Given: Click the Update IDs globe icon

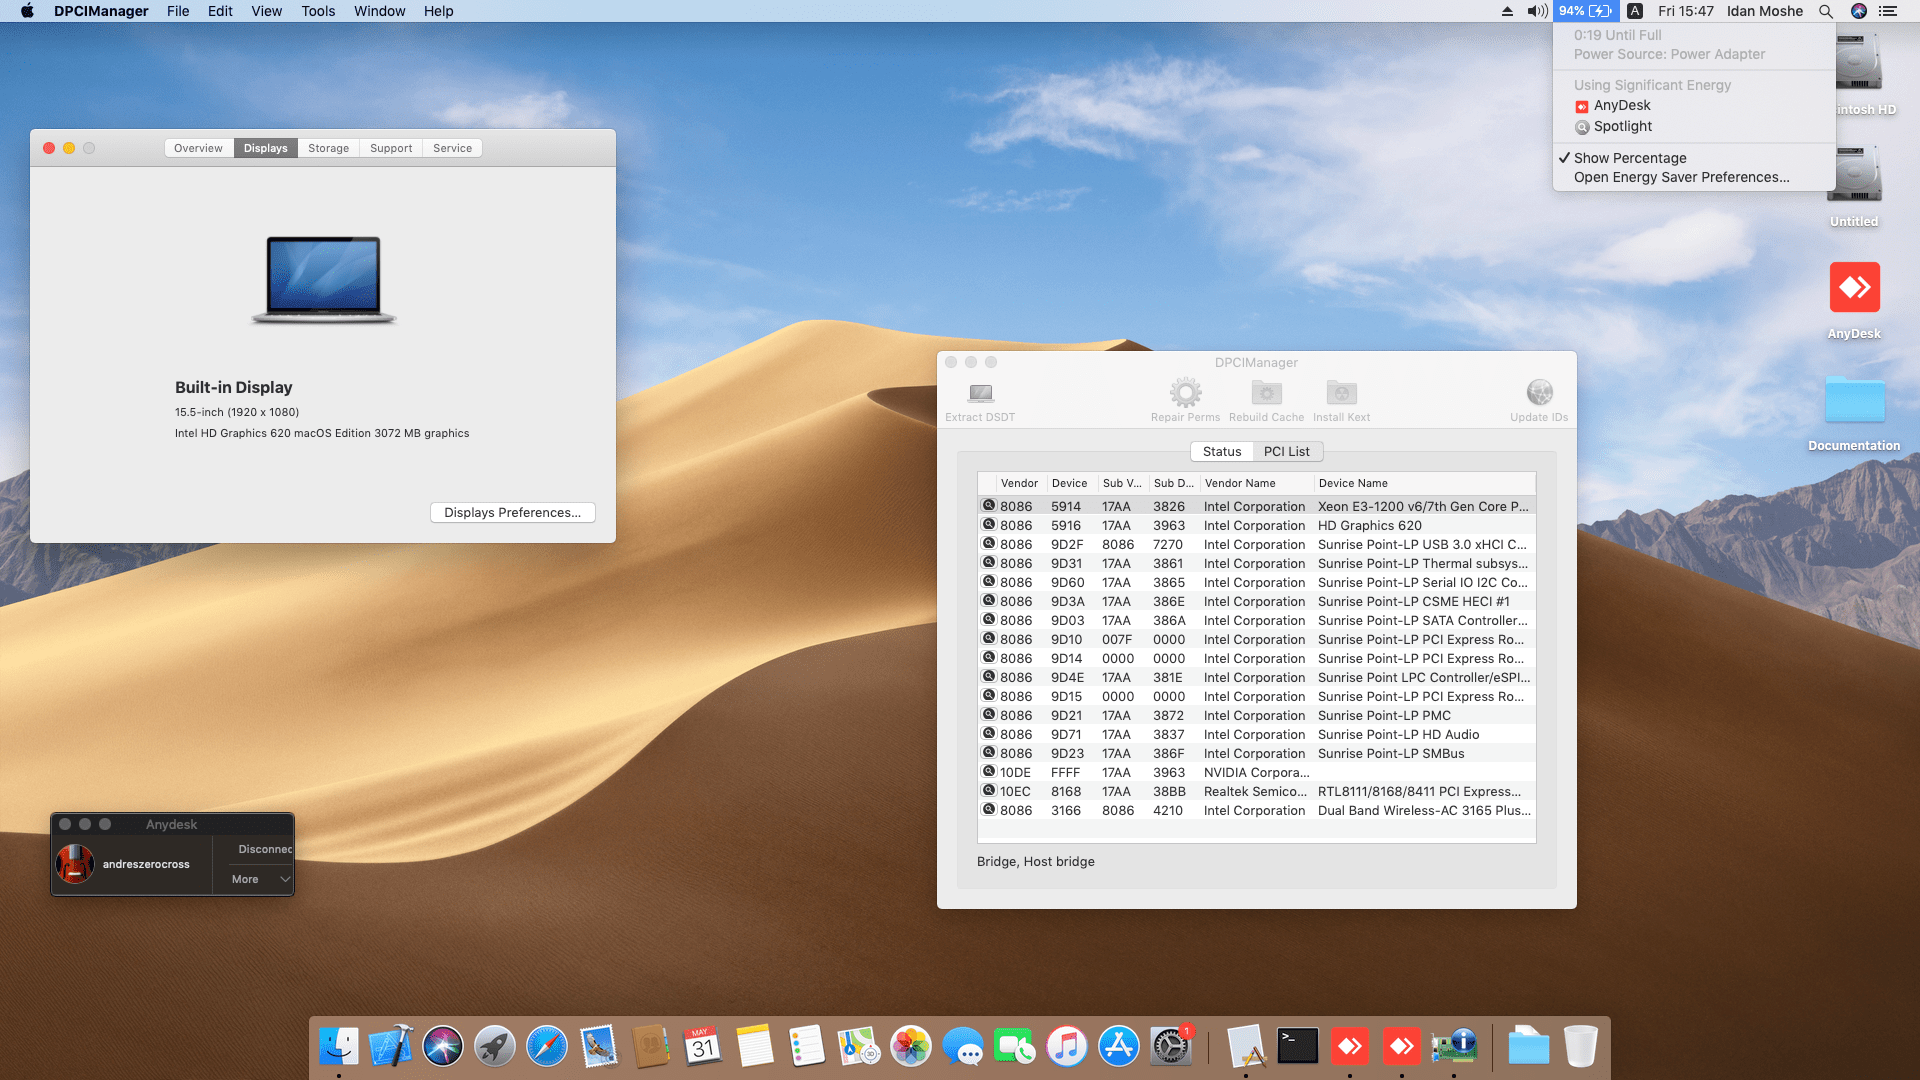Looking at the screenshot, I should tap(1539, 393).
